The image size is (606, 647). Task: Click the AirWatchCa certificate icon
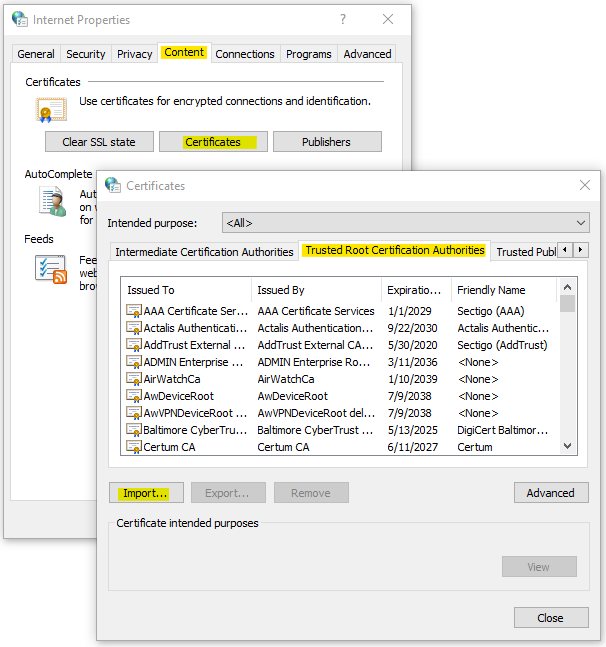[133, 379]
